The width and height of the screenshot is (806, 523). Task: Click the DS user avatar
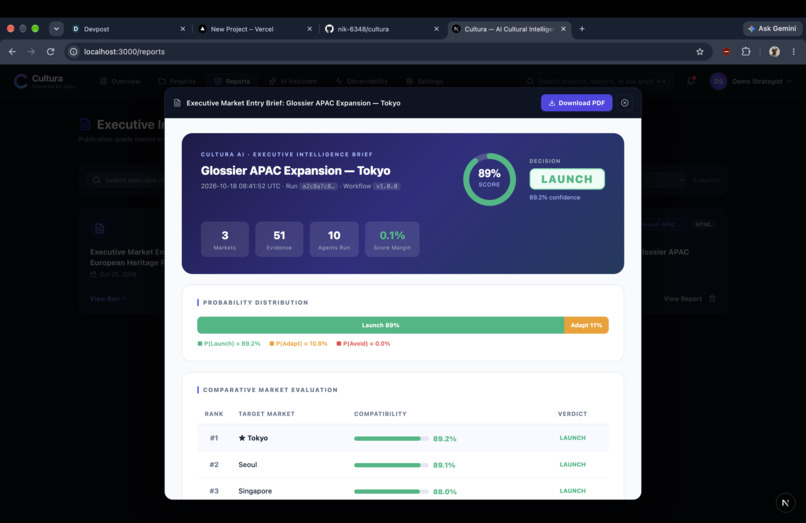(x=719, y=81)
